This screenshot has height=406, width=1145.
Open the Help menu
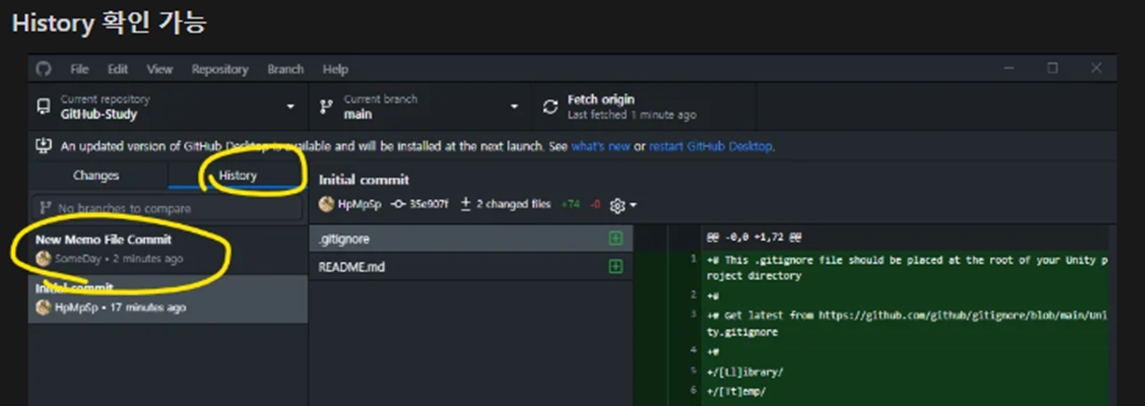tap(335, 69)
